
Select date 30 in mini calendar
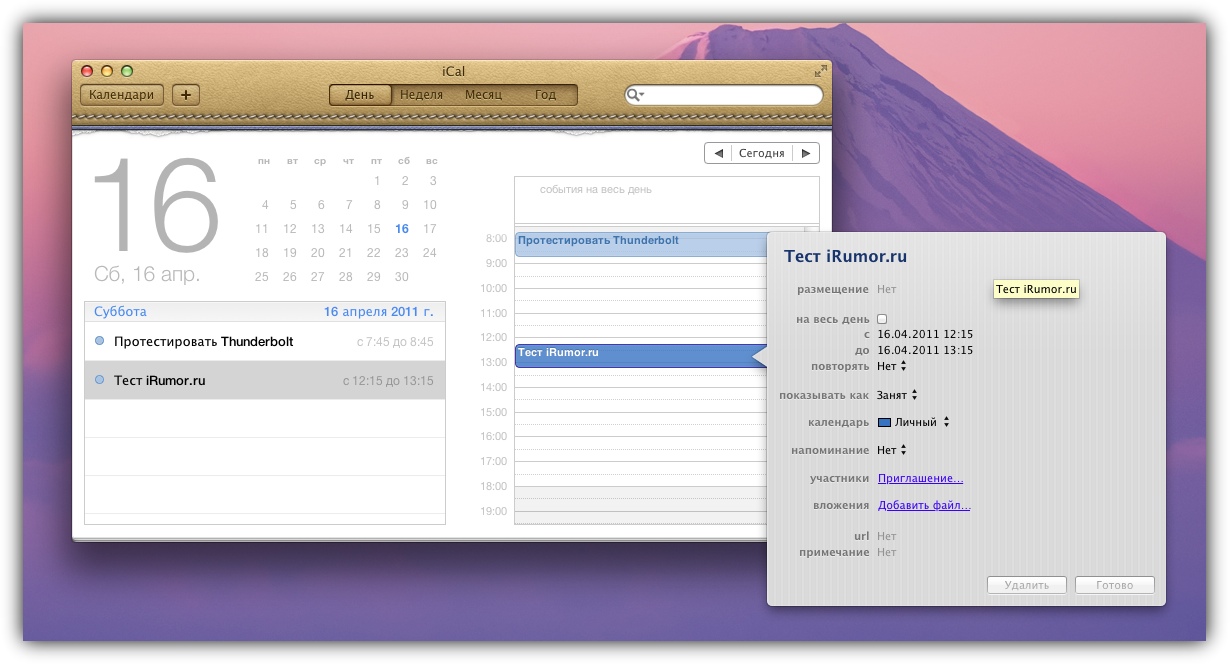(x=402, y=277)
